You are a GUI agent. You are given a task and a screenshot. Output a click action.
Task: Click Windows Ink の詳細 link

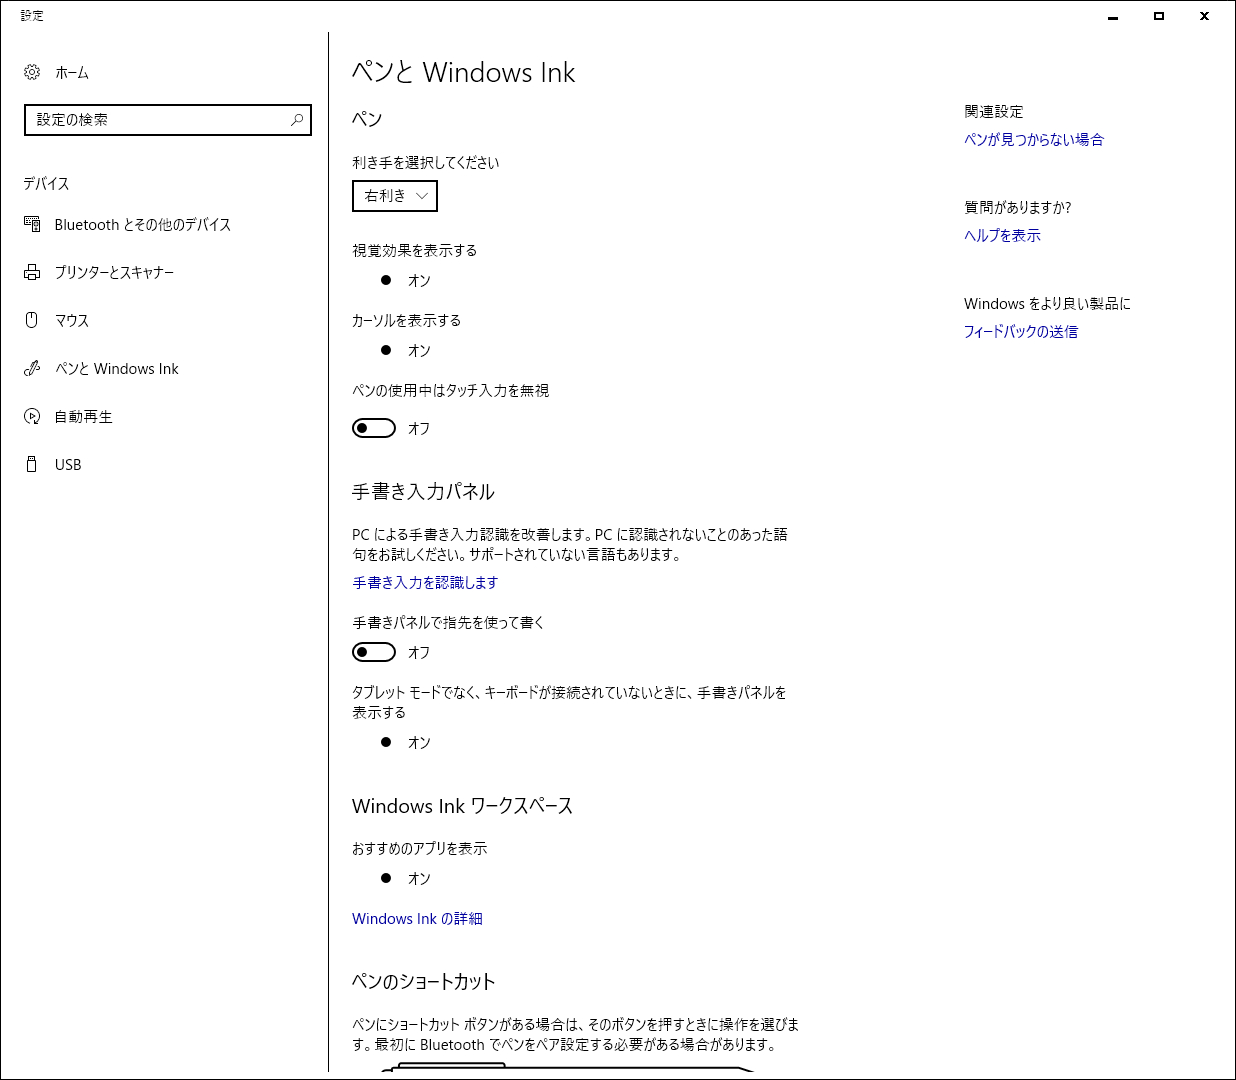[417, 918]
